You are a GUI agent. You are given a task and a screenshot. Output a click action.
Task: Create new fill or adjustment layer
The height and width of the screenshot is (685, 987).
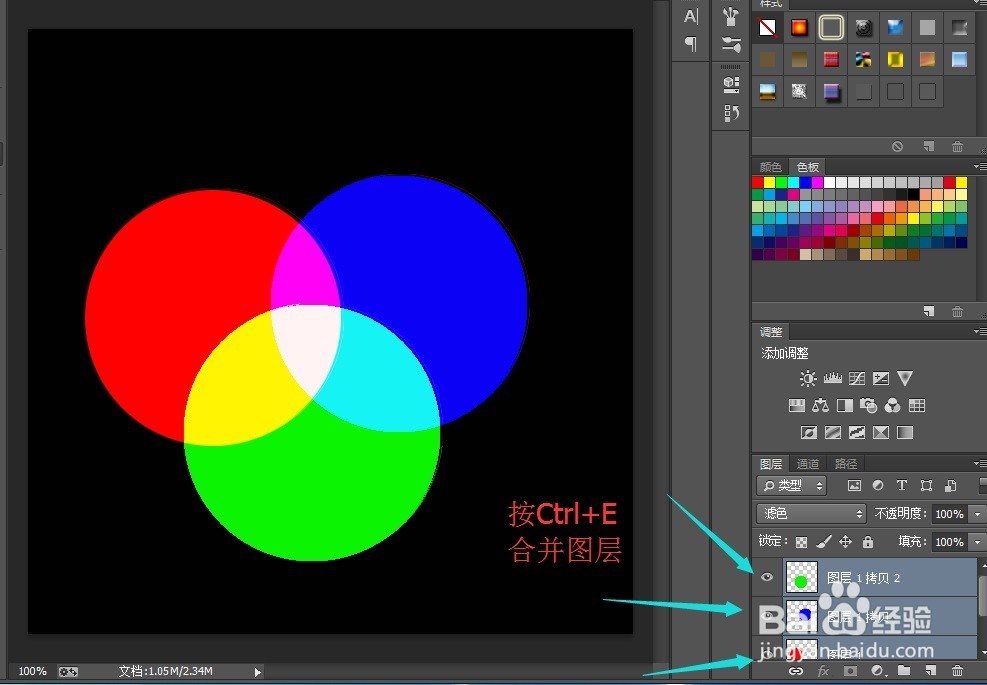tap(877, 671)
